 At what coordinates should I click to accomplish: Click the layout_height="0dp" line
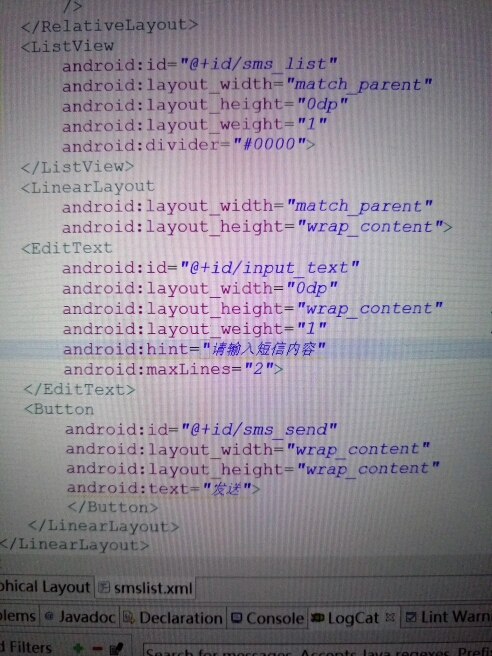coord(205,105)
